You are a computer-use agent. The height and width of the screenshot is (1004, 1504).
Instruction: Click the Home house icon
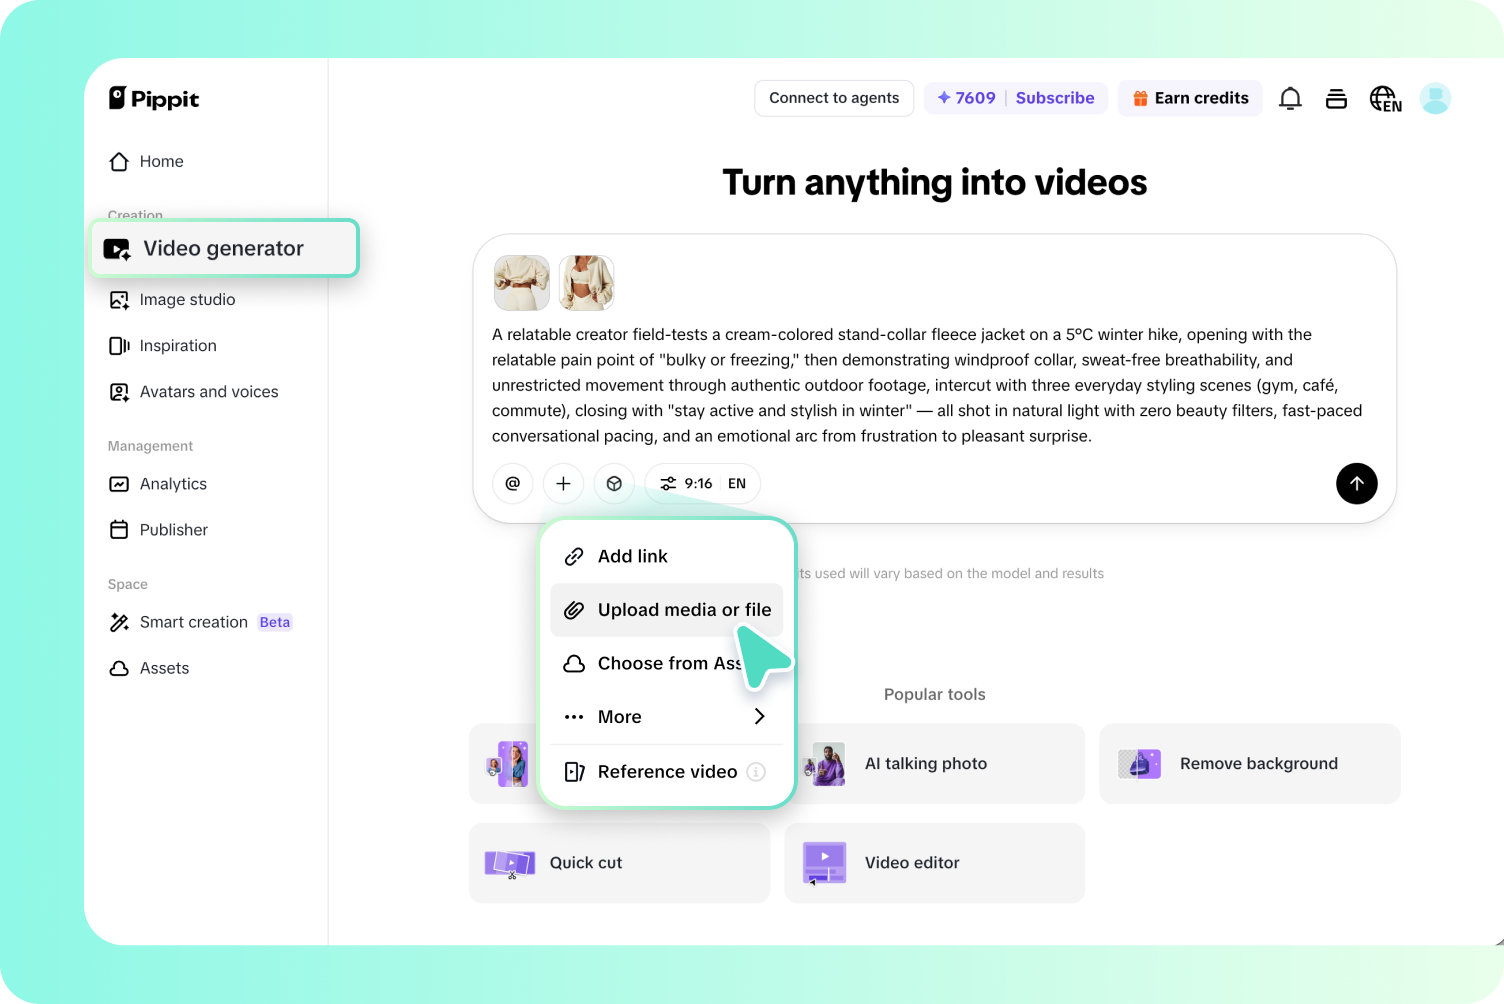(119, 161)
